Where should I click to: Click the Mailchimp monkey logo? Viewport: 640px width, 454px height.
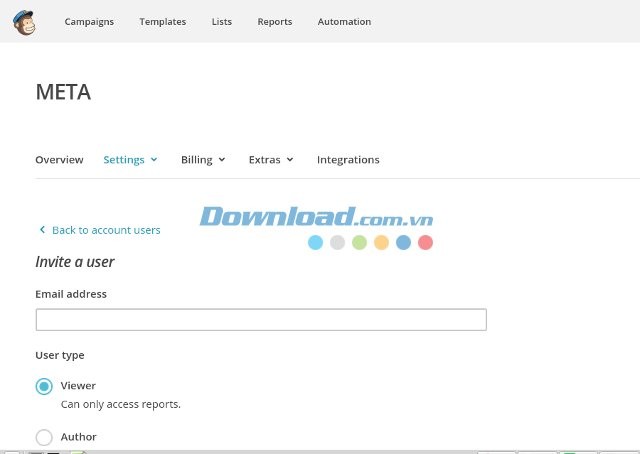click(x=24, y=22)
